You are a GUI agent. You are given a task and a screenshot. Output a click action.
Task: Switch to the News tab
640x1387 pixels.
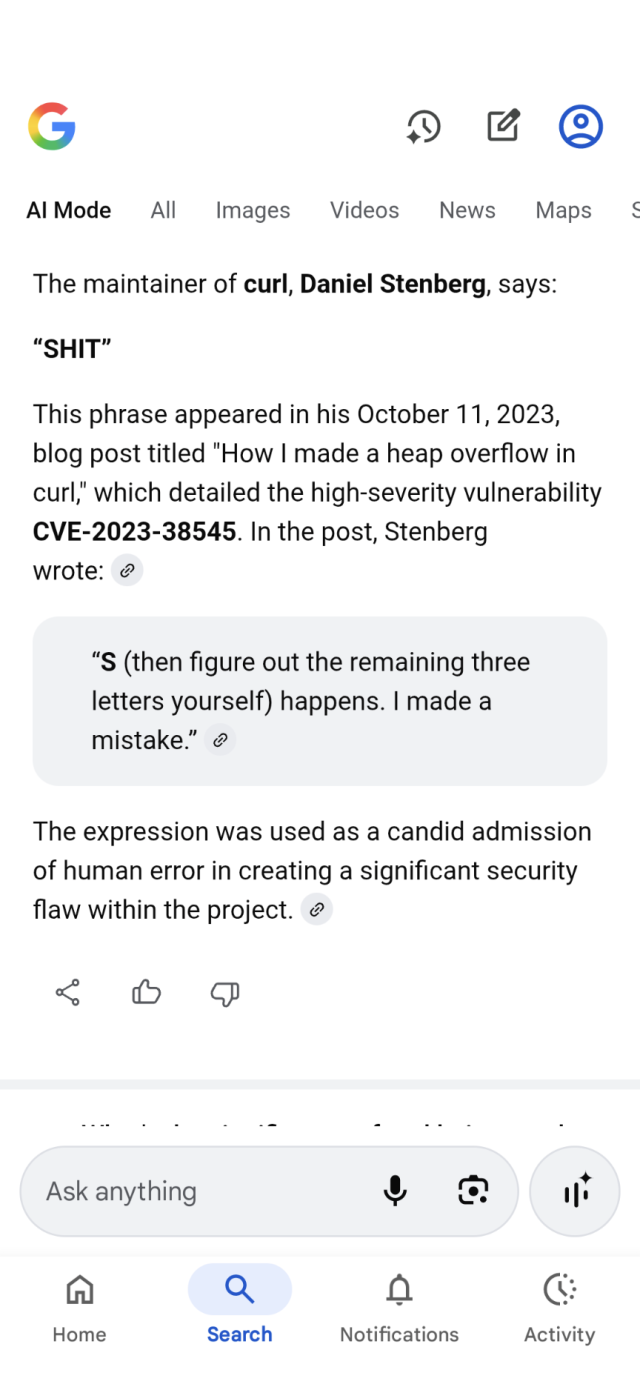[466, 210]
